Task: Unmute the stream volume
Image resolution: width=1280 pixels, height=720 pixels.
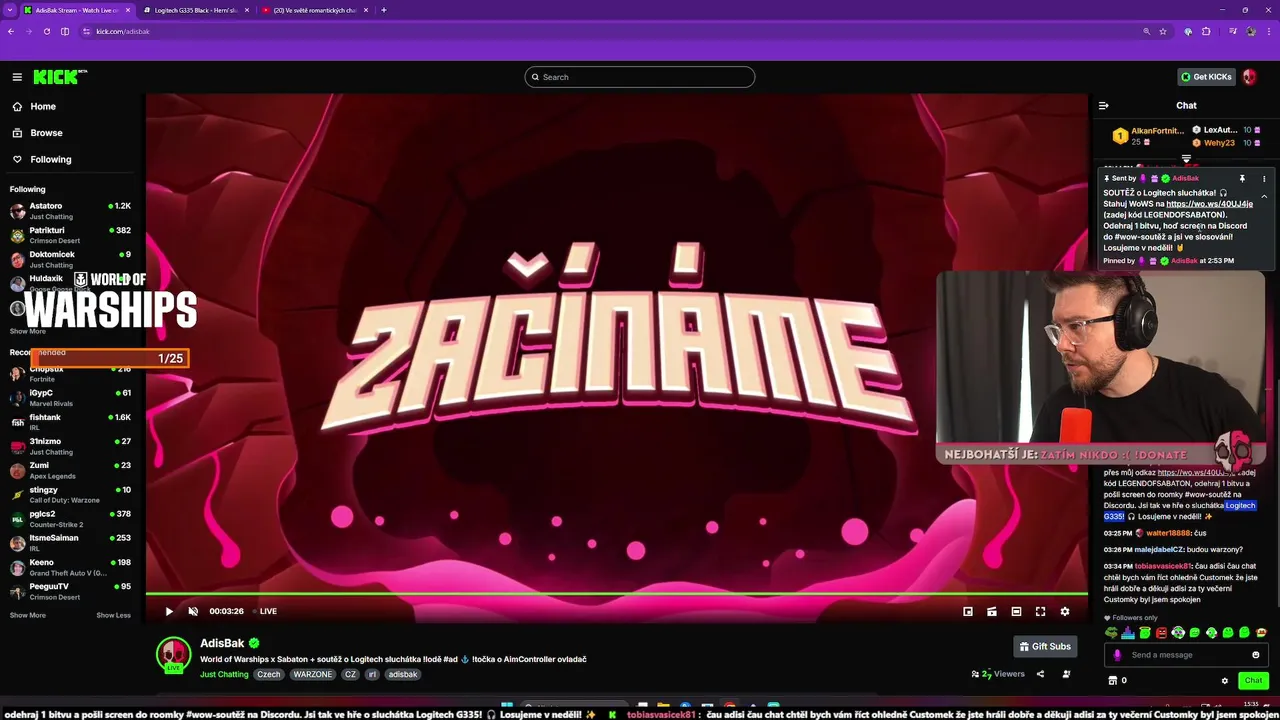Action: pyautogui.click(x=193, y=611)
